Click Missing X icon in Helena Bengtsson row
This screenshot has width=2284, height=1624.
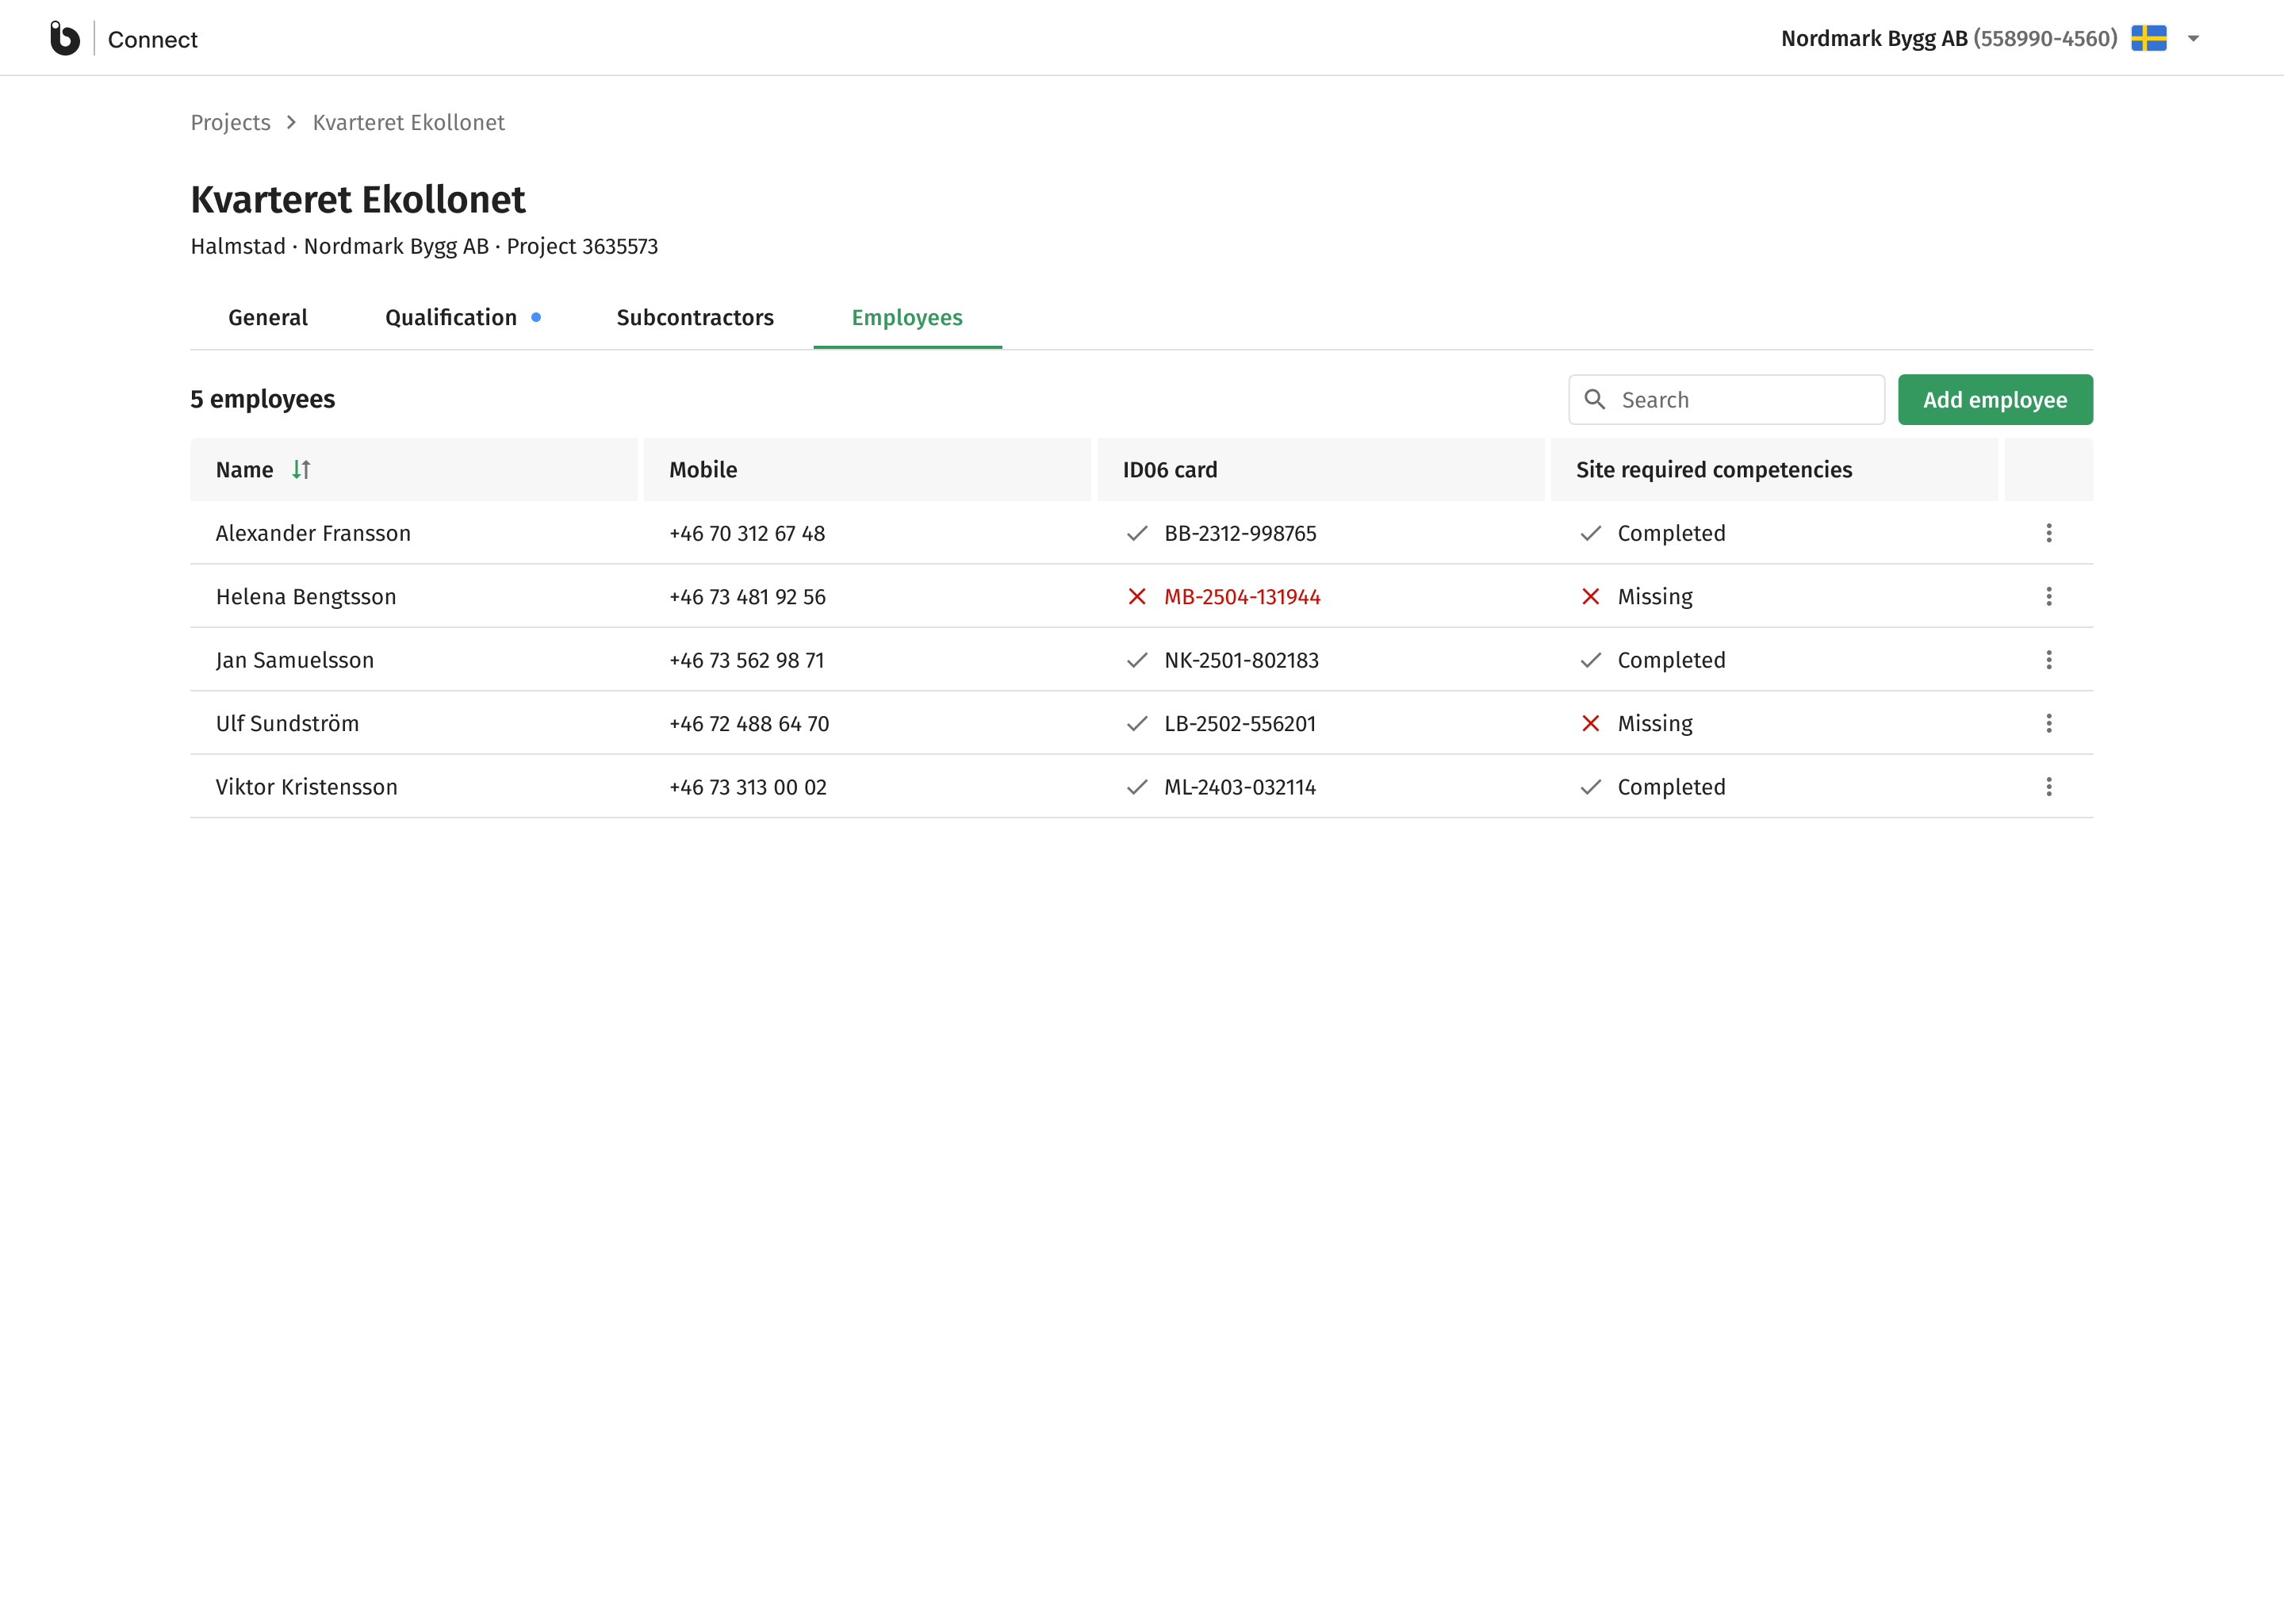tap(1591, 597)
